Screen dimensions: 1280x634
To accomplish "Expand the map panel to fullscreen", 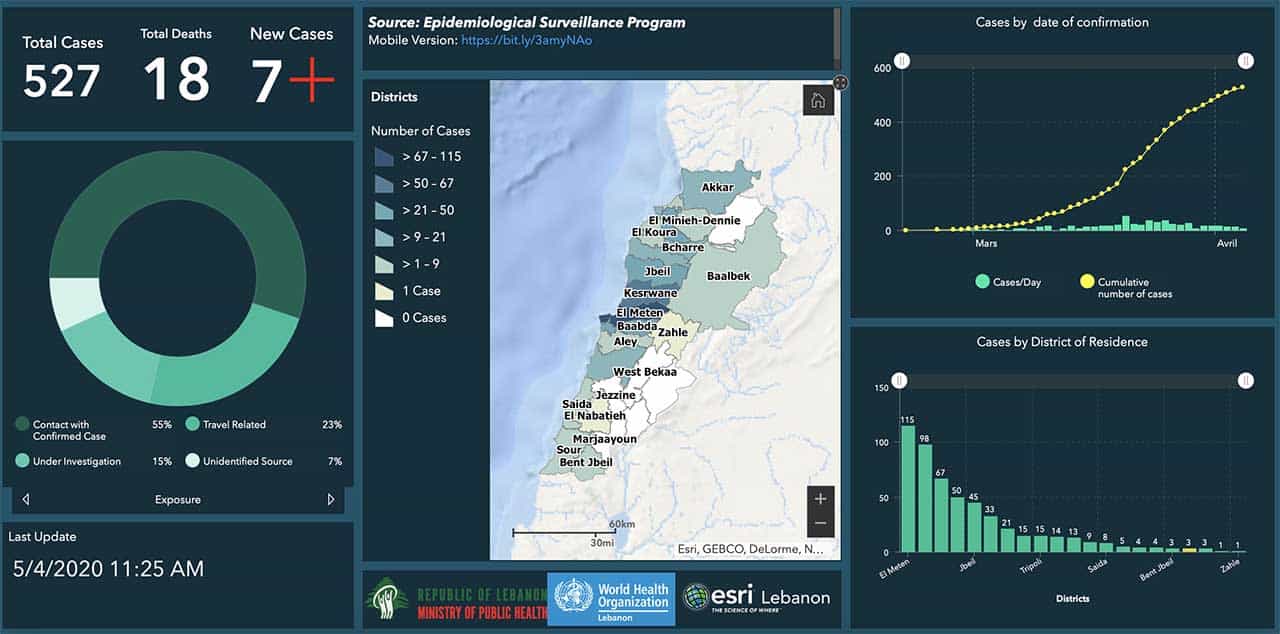I will (840, 83).
